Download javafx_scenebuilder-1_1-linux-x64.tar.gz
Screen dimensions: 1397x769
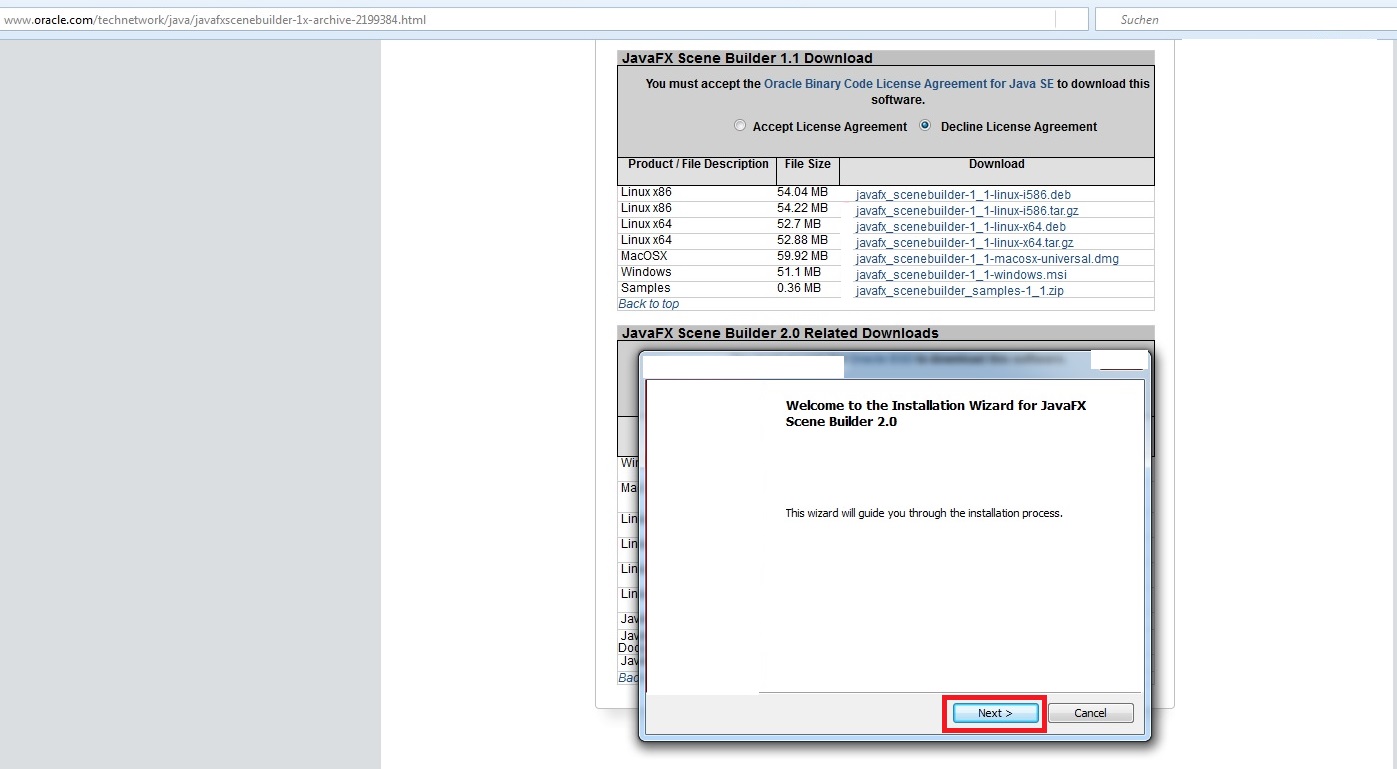(965, 243)
